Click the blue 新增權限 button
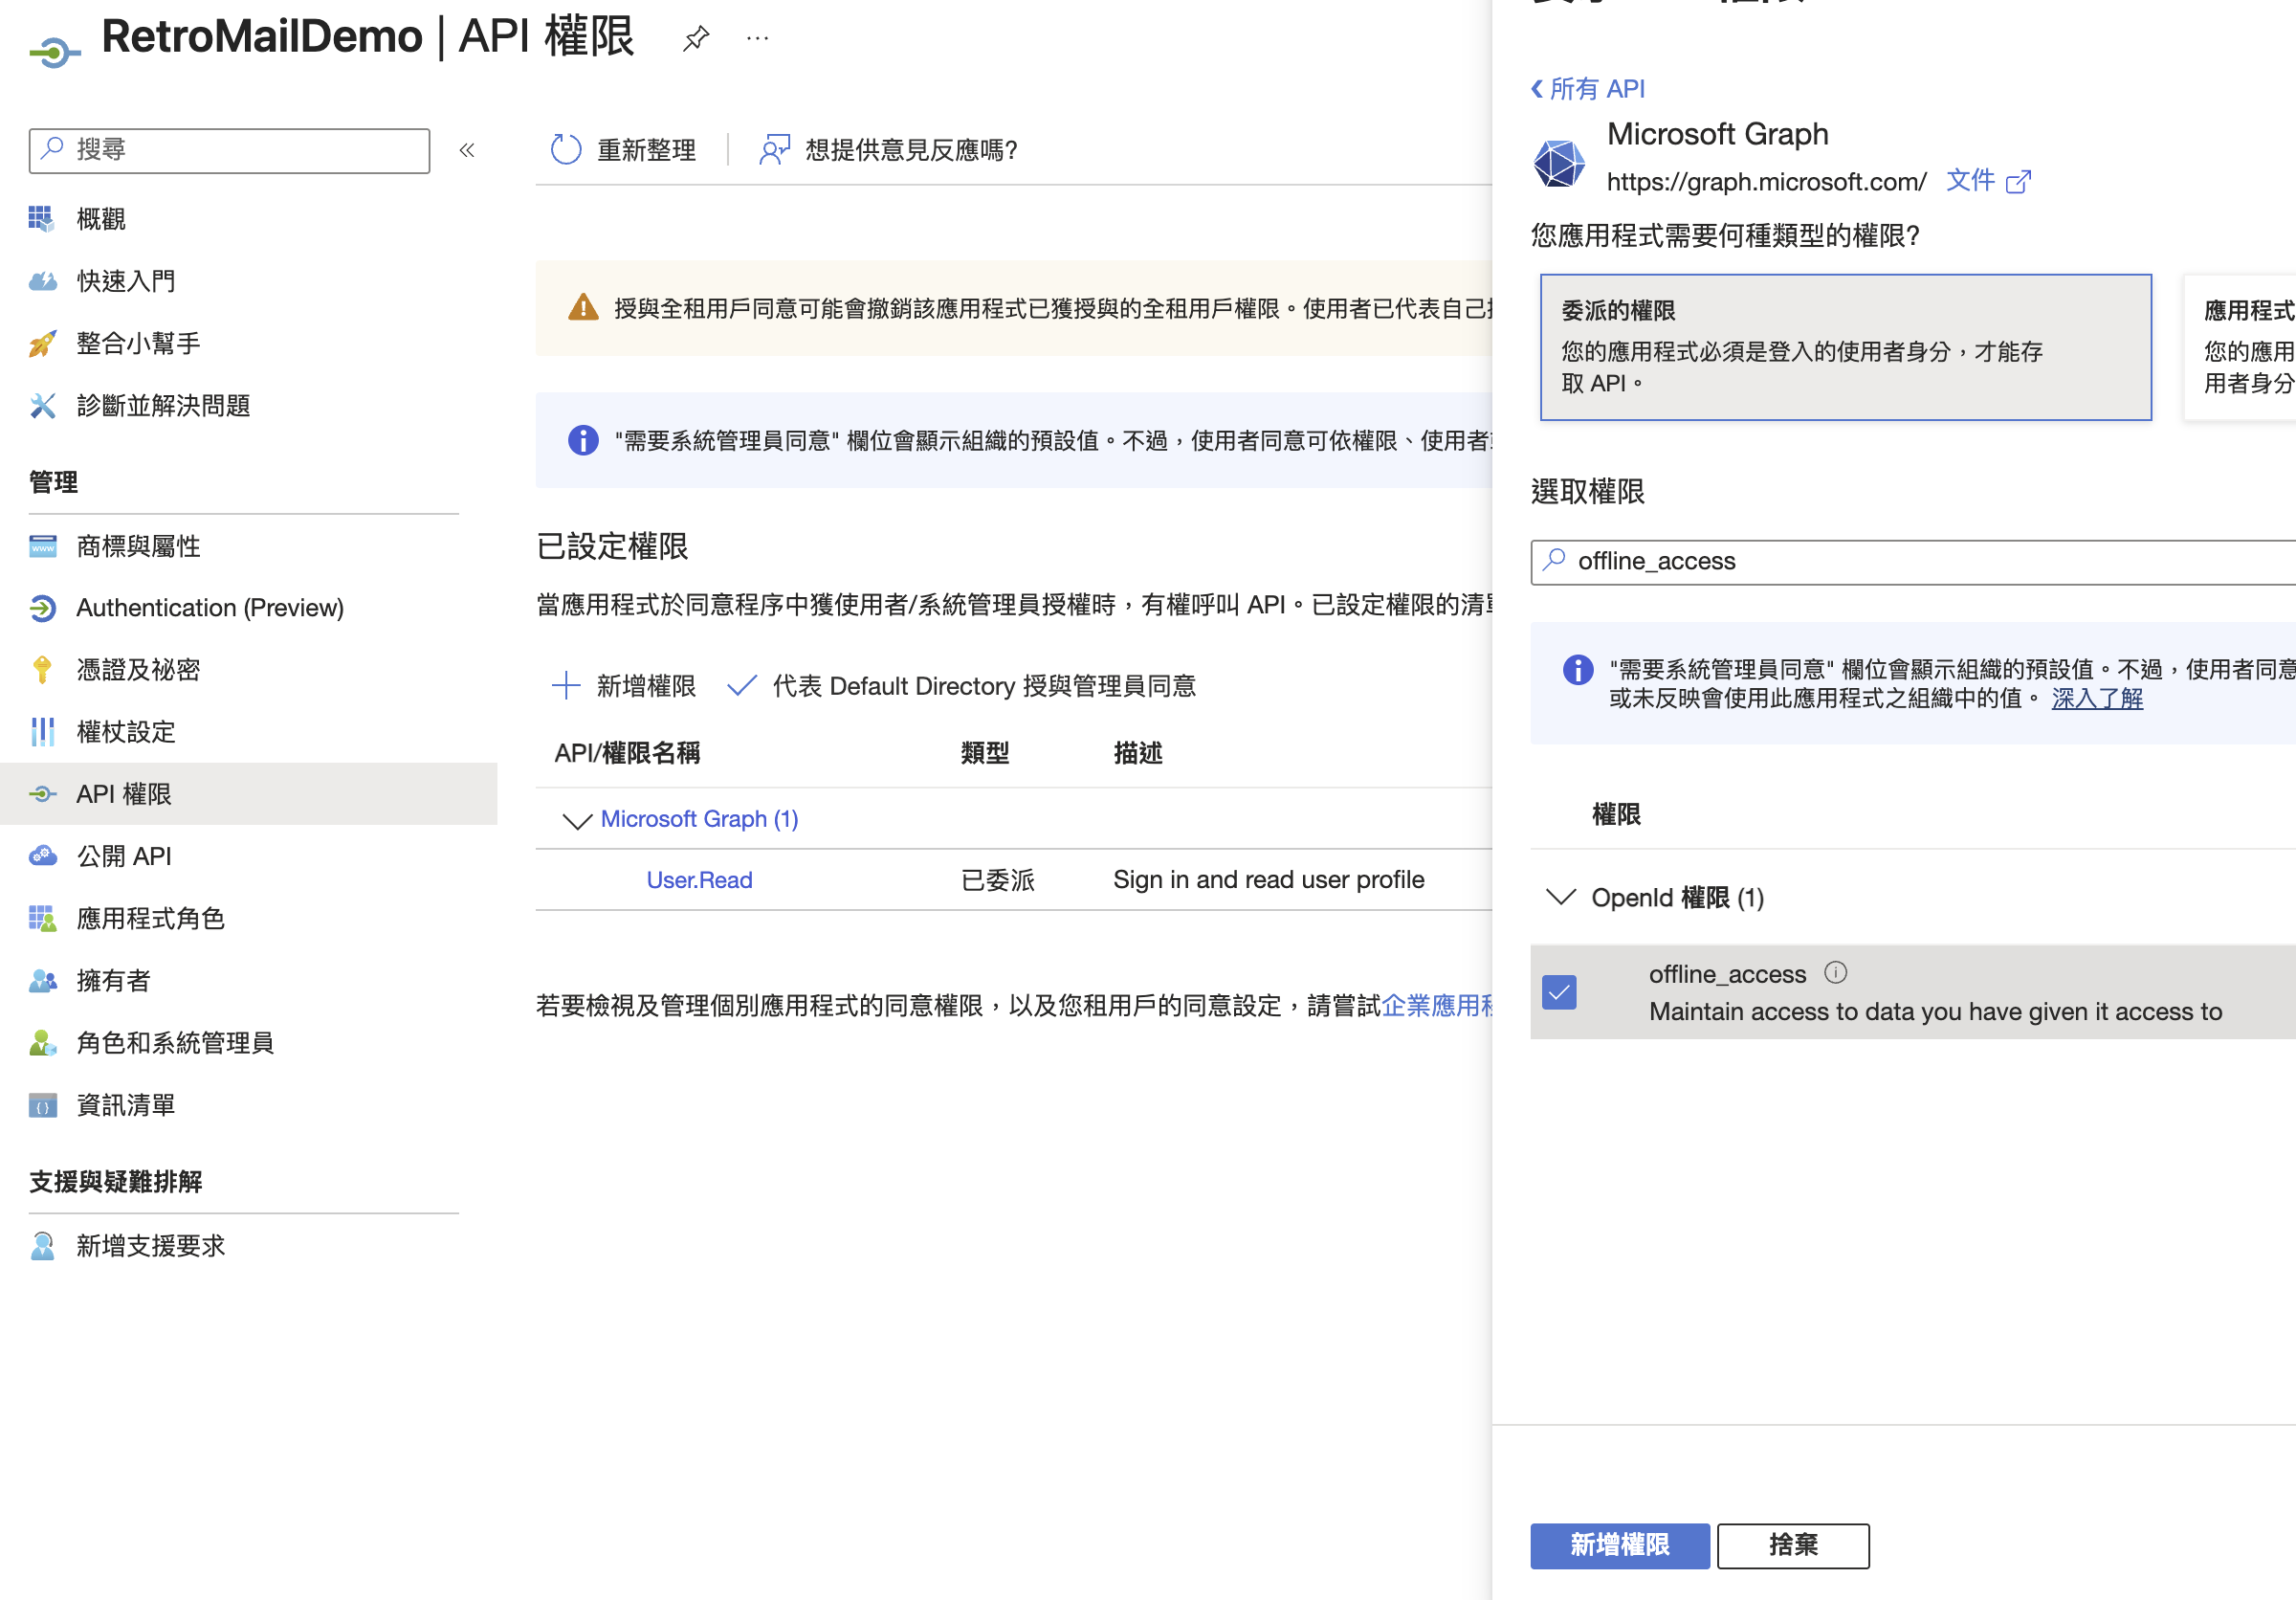 (x=1619, y=1546)
